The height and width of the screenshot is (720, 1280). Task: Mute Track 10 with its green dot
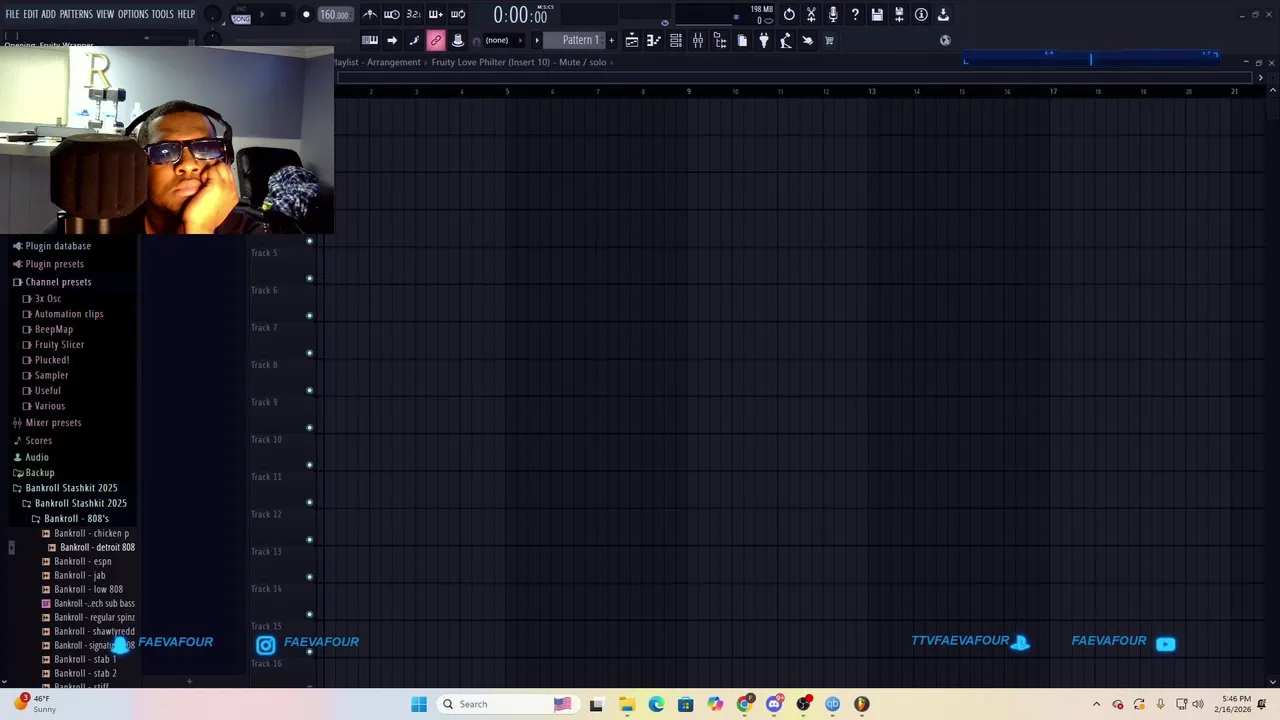(309, 428)
